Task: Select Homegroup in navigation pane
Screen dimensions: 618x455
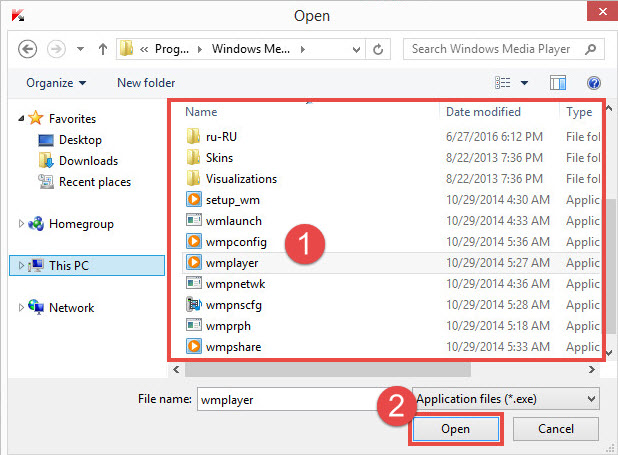Action: click(81, 224)
